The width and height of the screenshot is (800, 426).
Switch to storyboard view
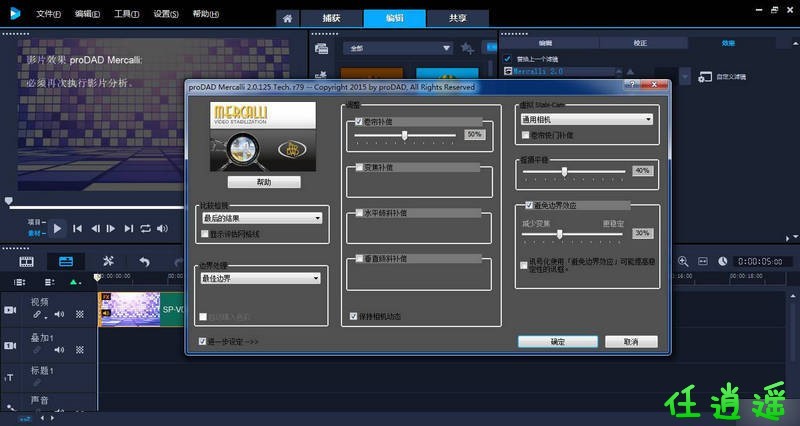pos(27,262)
